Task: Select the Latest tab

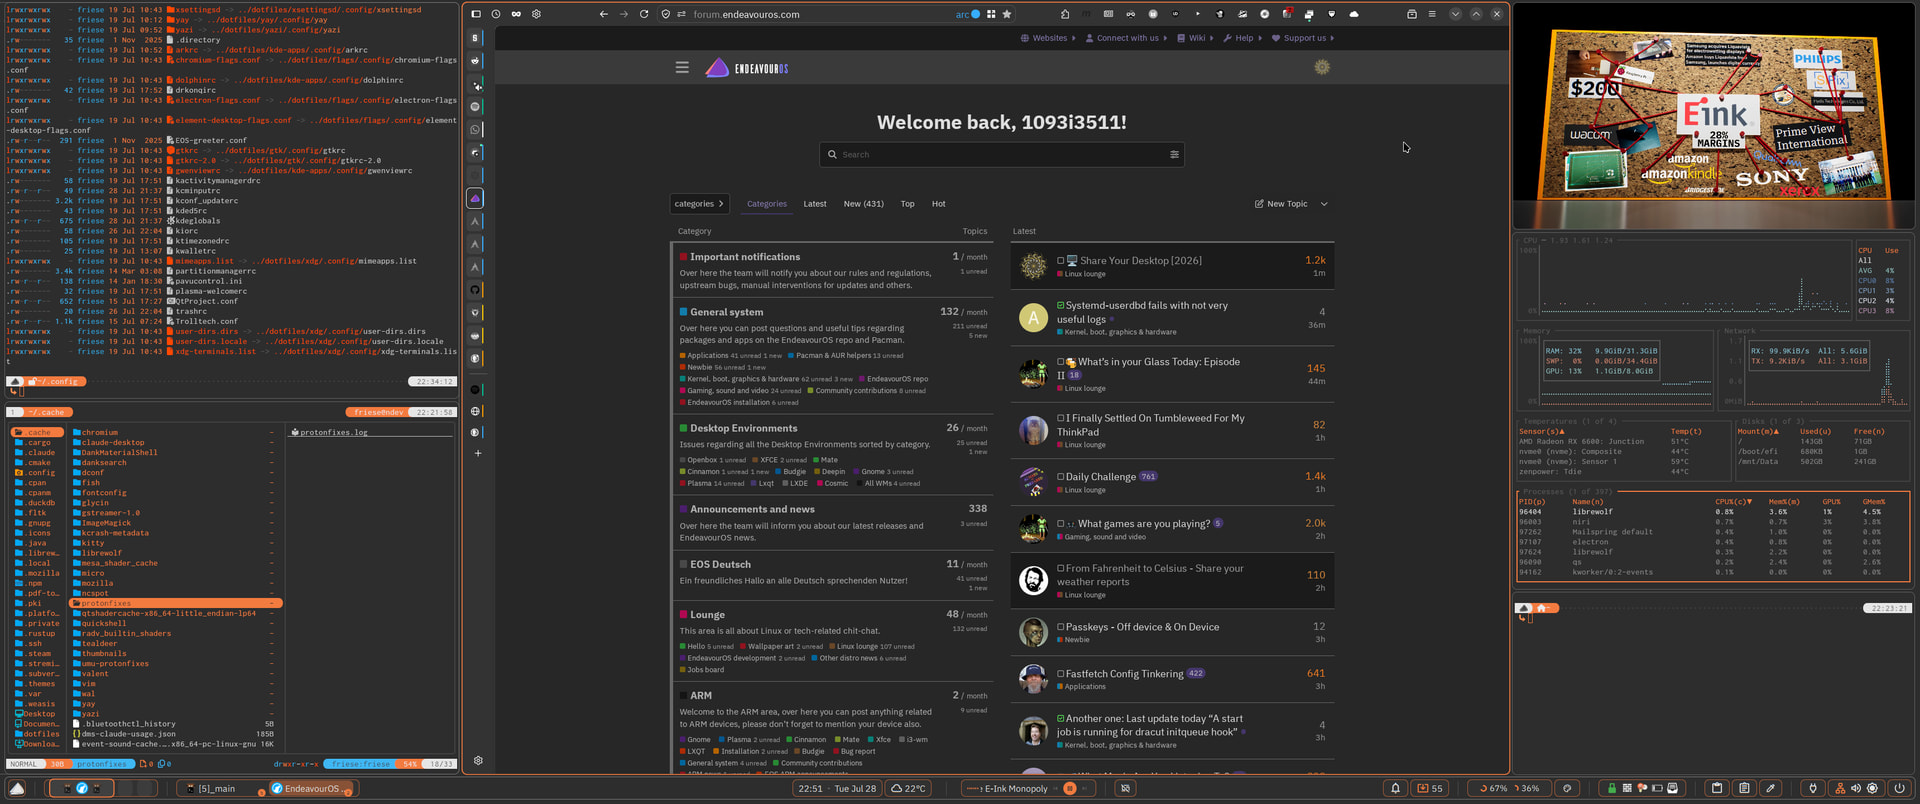Action: pos(815,204)
